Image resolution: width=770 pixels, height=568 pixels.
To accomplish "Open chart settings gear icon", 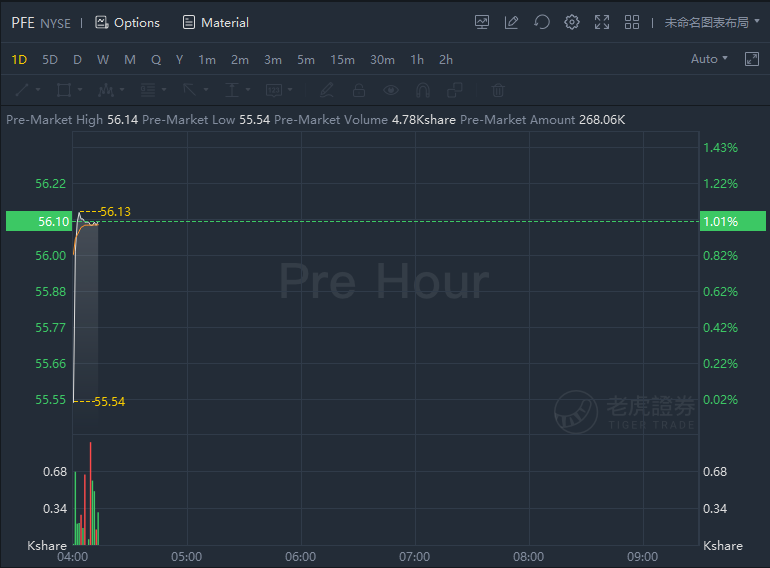I will click(572, 22).
